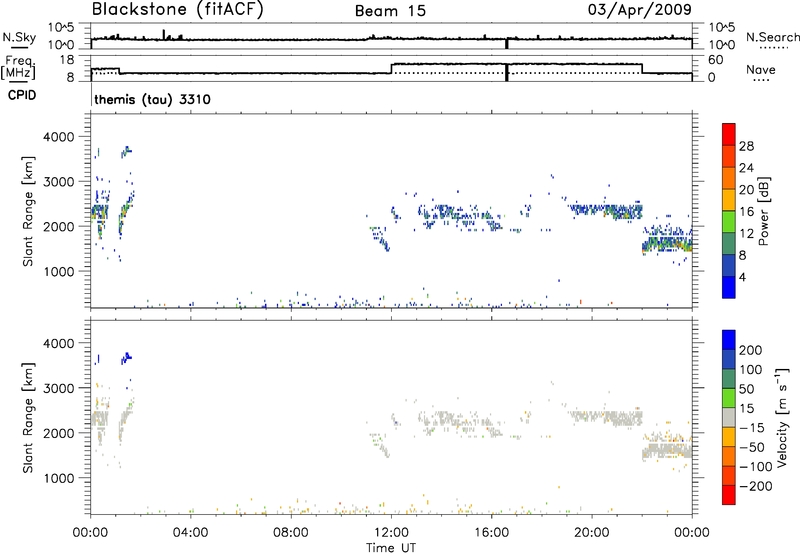Click the date "03/Apr/2009"

coord(640,9)
